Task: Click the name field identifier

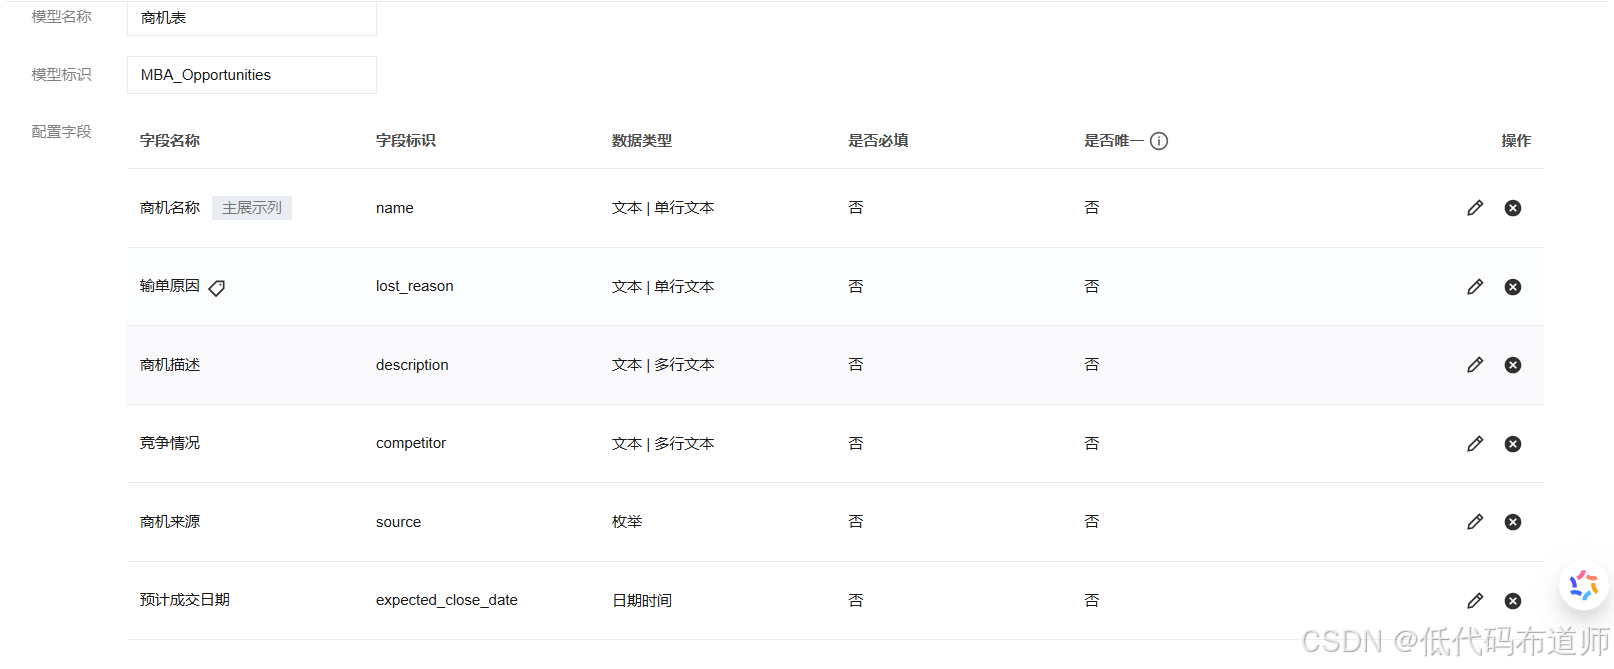Action: point(395,208)
